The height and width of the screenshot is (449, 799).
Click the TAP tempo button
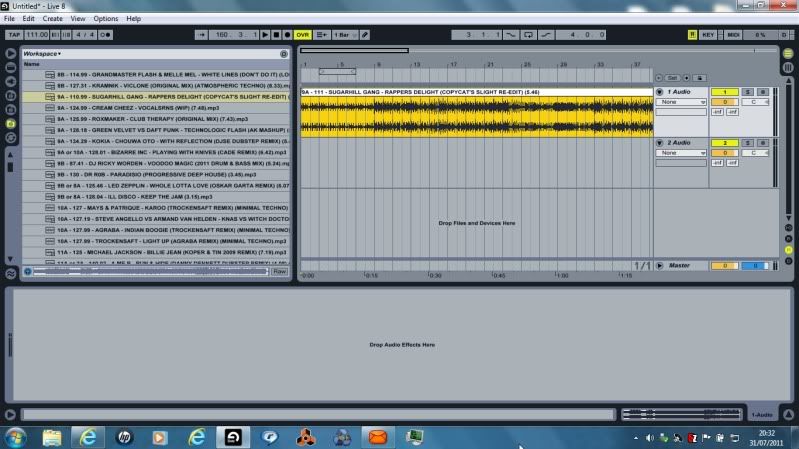[x=13, y=34]
